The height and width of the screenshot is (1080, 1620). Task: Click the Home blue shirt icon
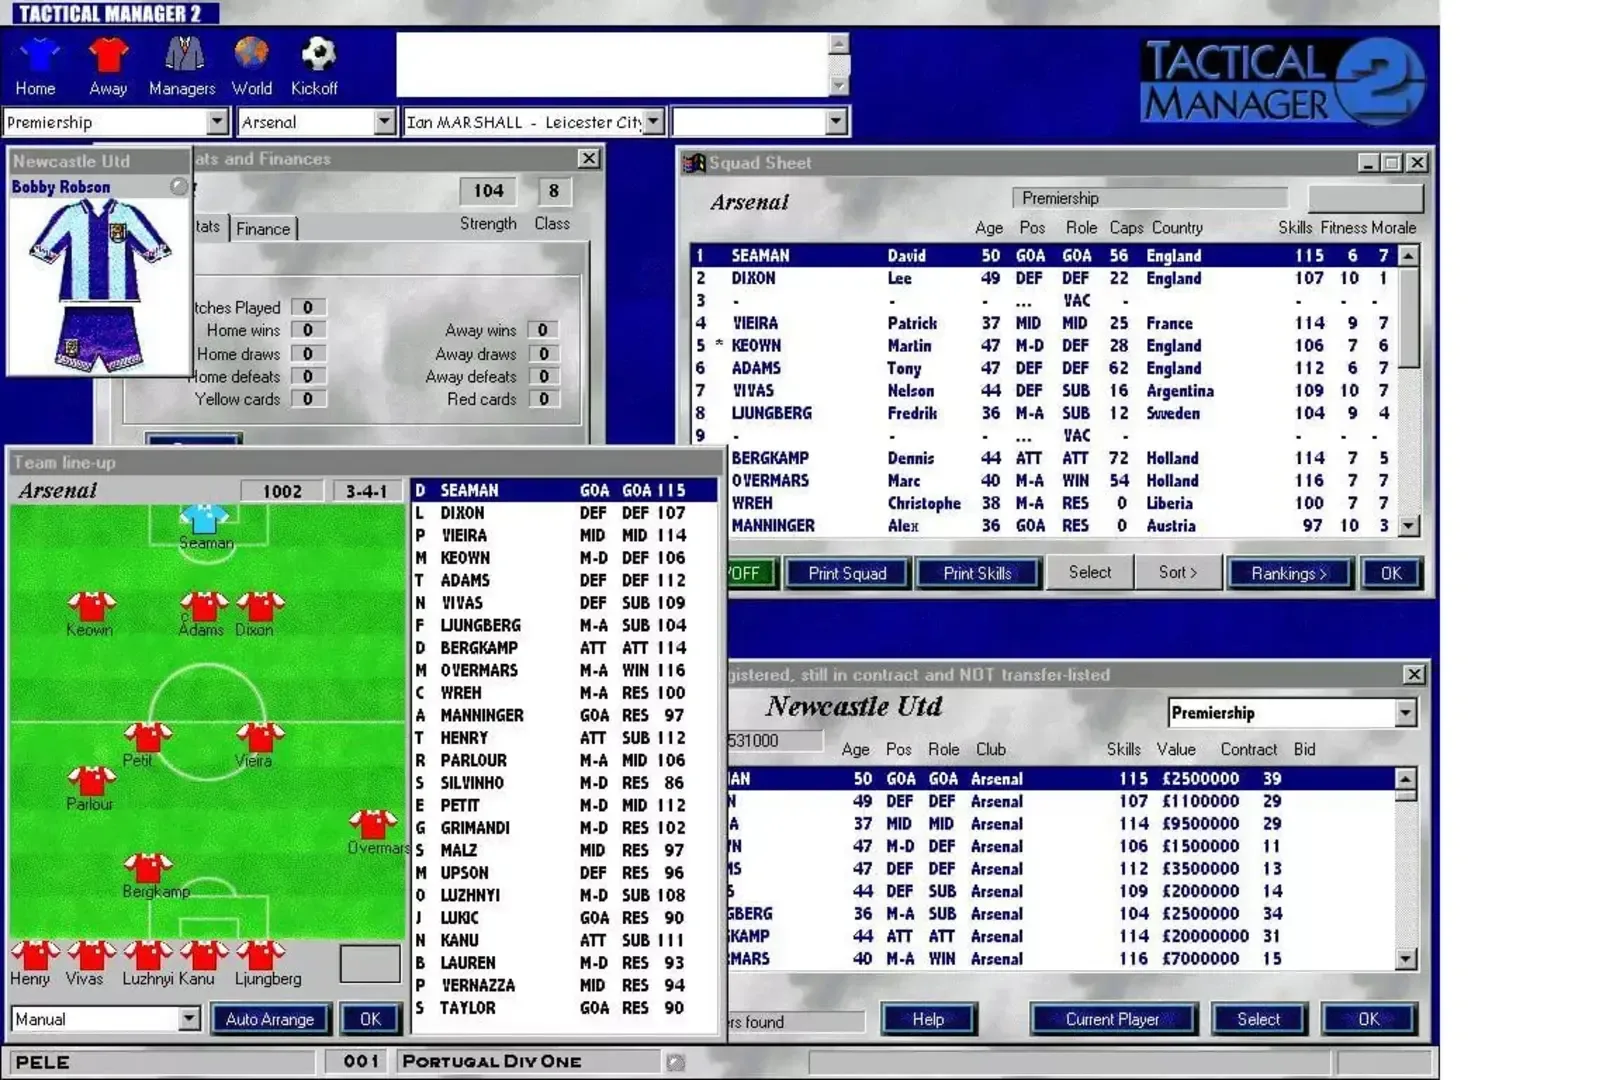pyautogui.click(x=38, y=56)
